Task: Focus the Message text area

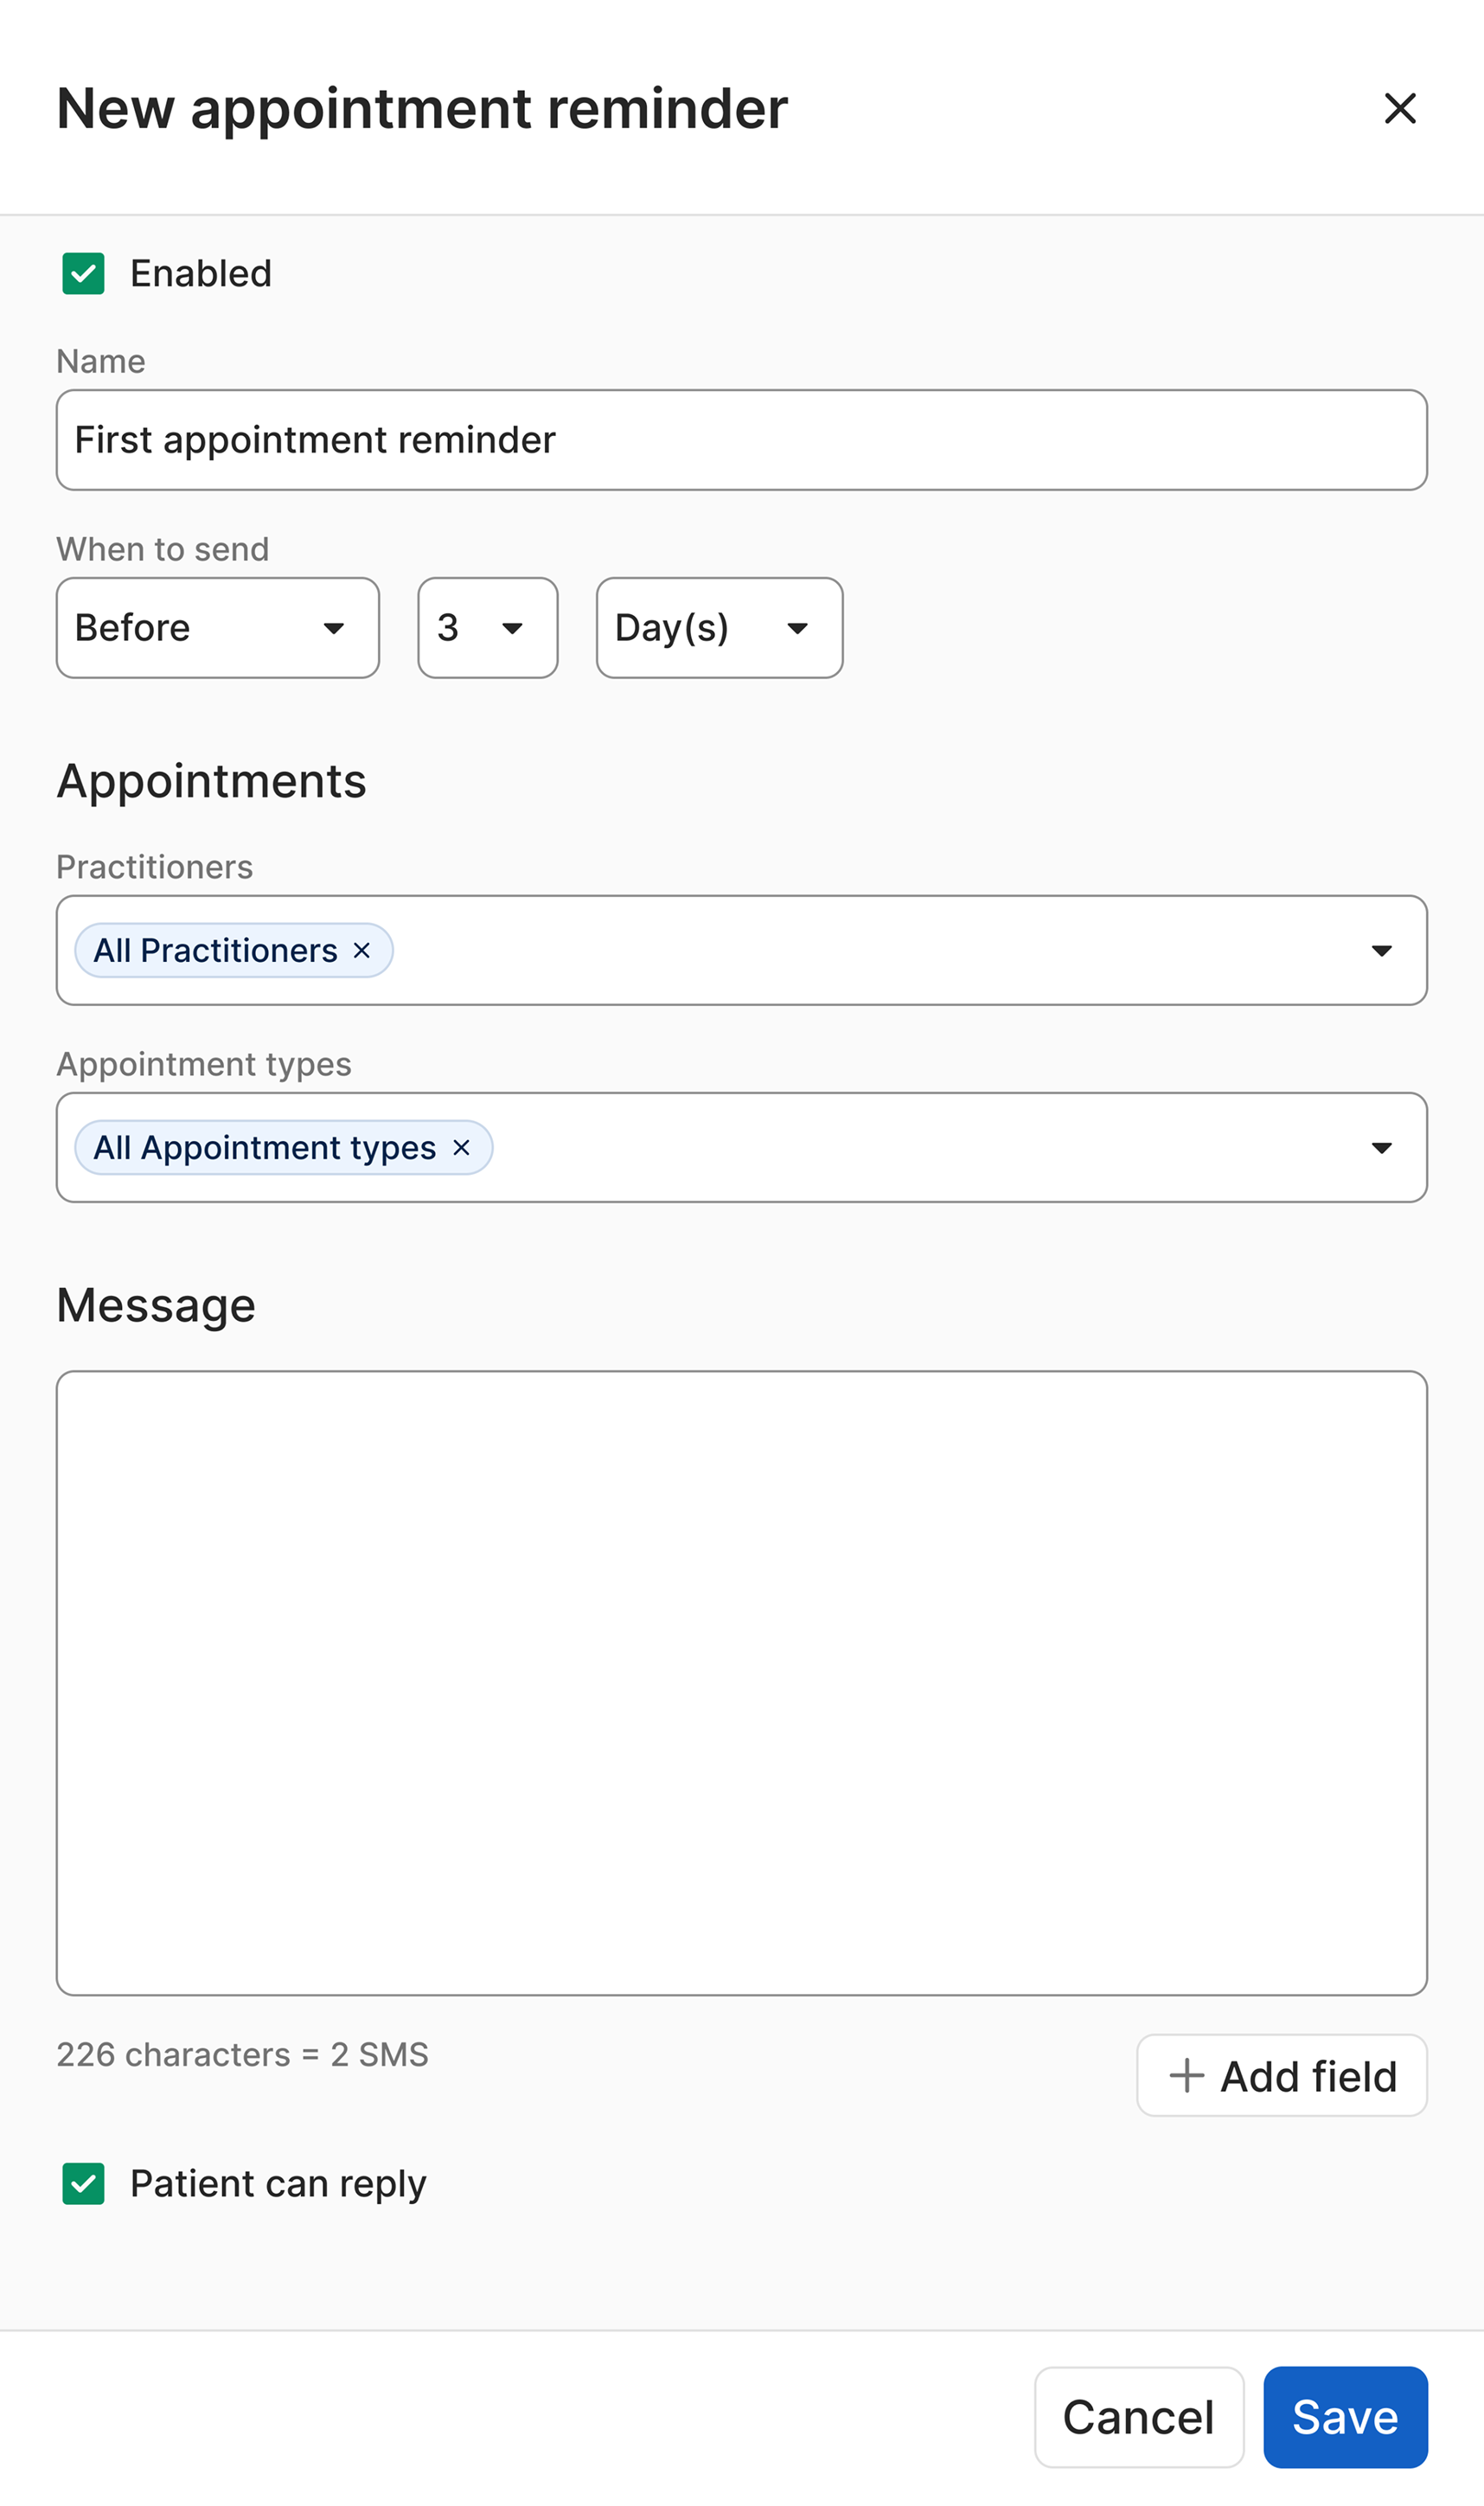Action: point(741,1682)
